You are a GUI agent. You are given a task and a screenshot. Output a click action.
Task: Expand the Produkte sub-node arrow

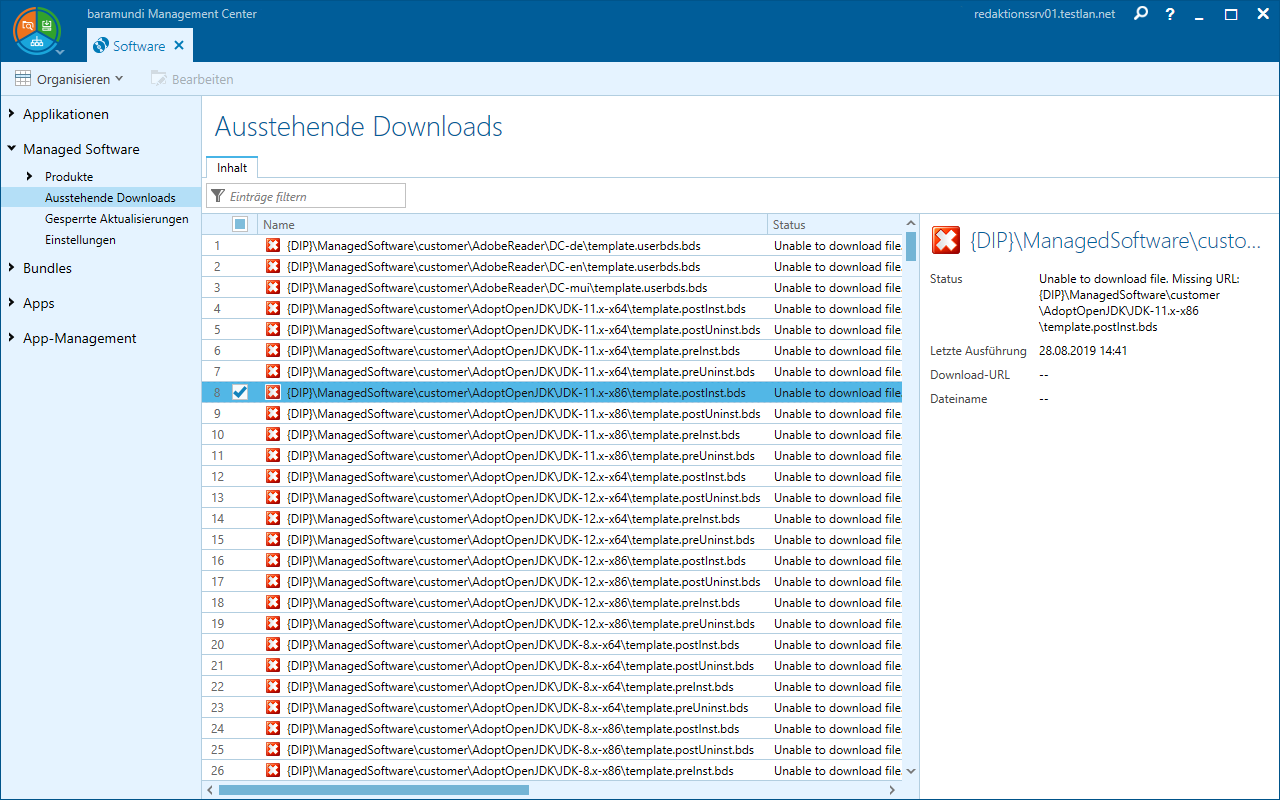(31, 177)
